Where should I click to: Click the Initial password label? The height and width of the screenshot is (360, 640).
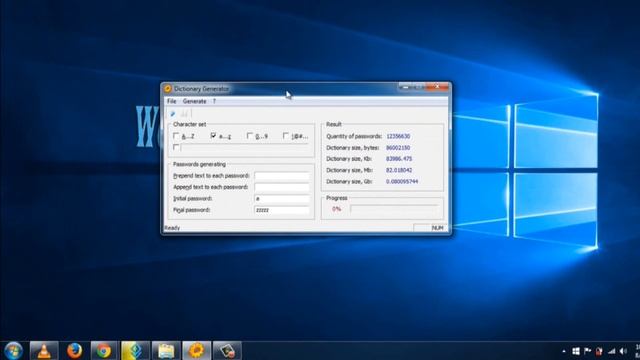pyautogui.click(x=193, y=199)
